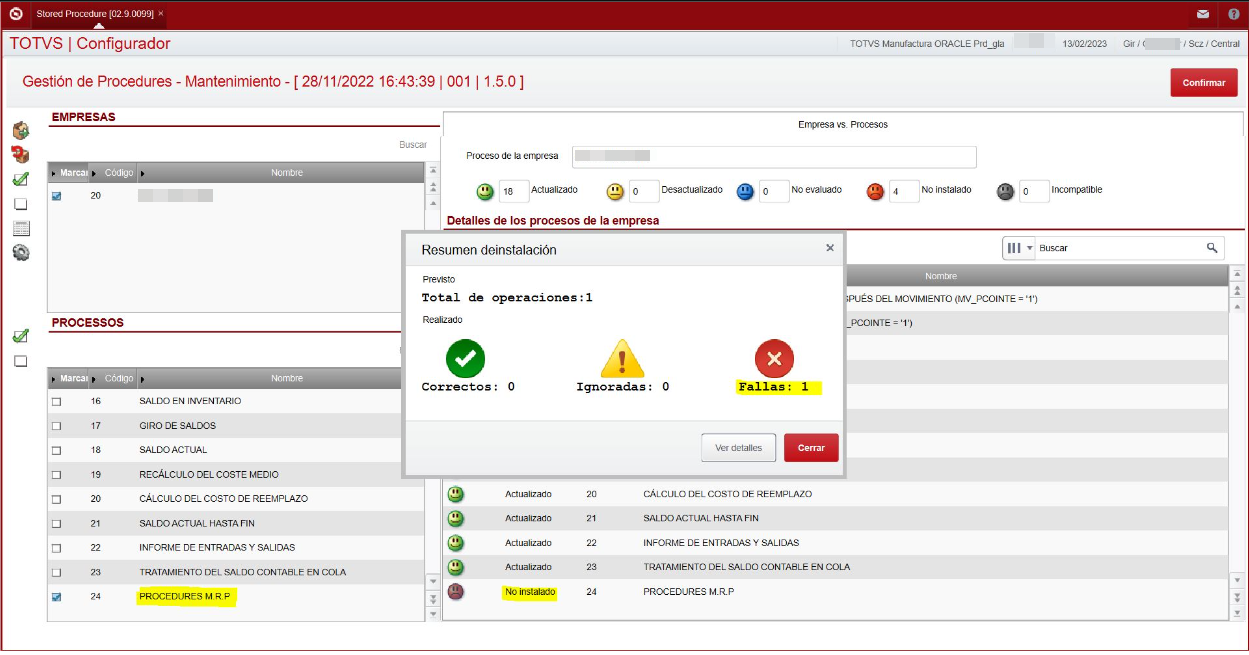Check process 18 Saldo actual
1249x655 pixels.
tap(56, 450)
